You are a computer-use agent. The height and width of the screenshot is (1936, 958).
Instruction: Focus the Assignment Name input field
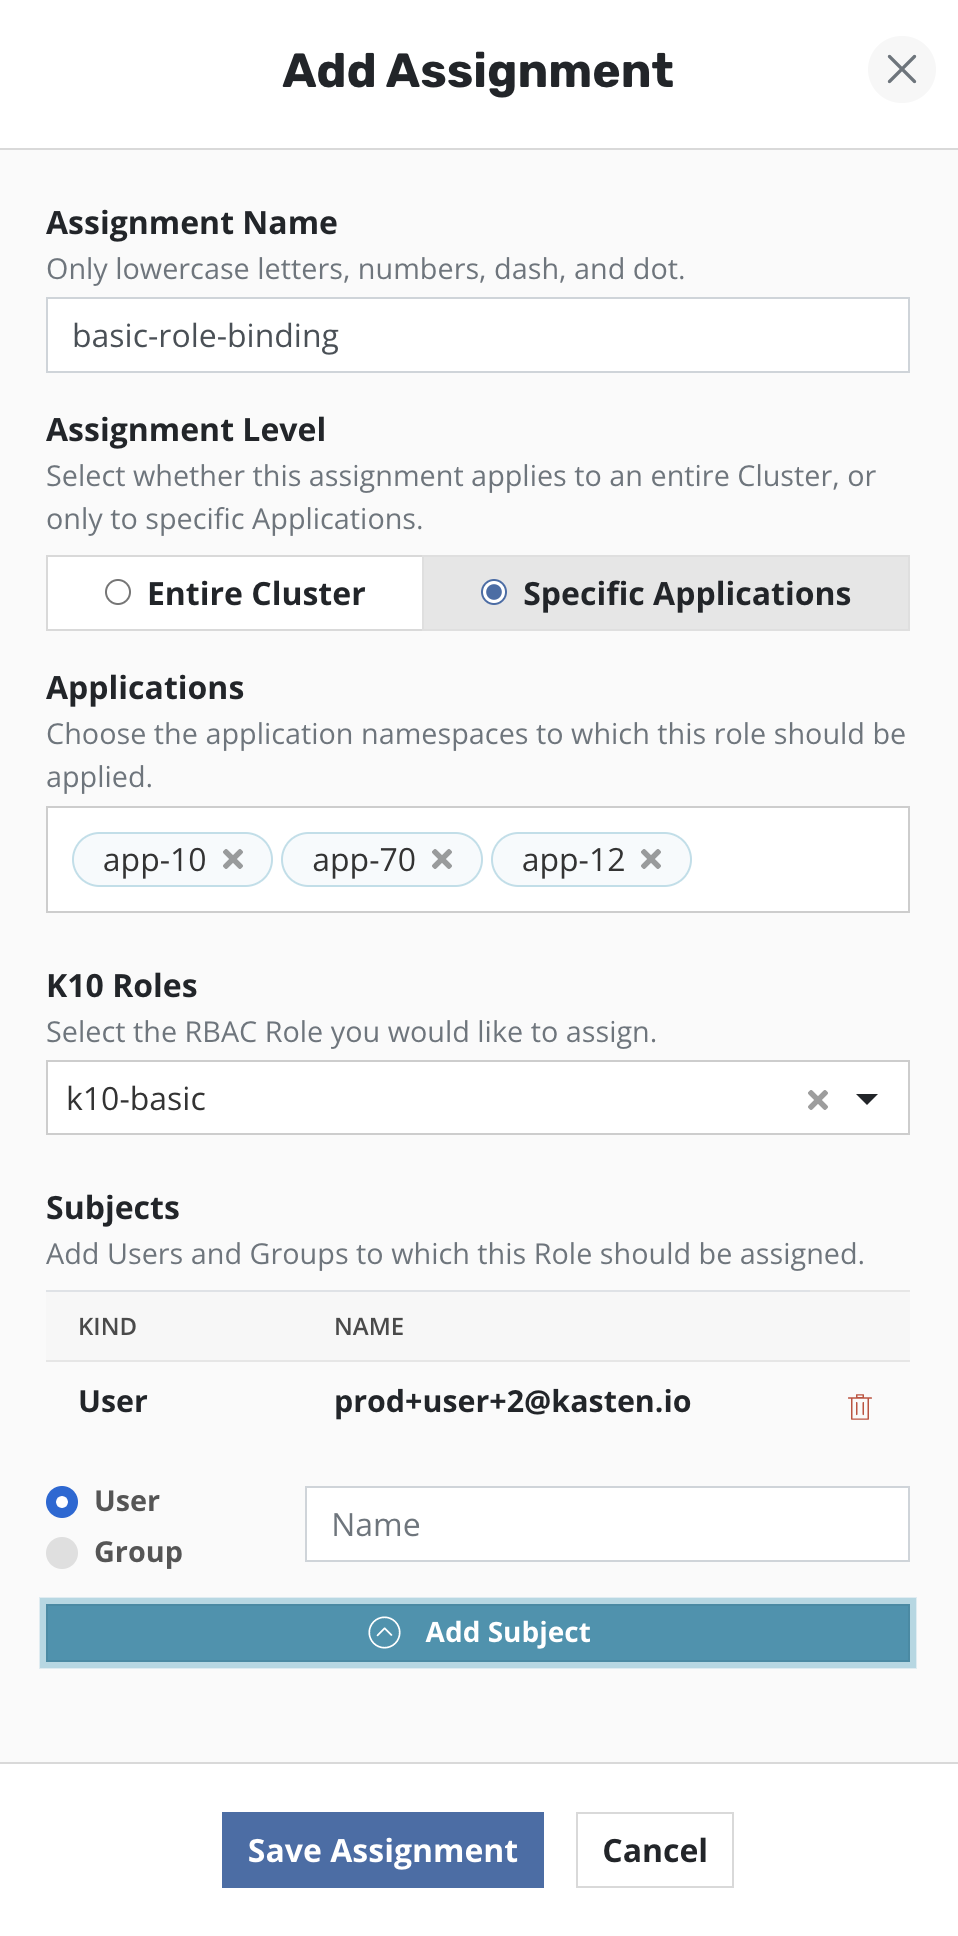[478, 336]
